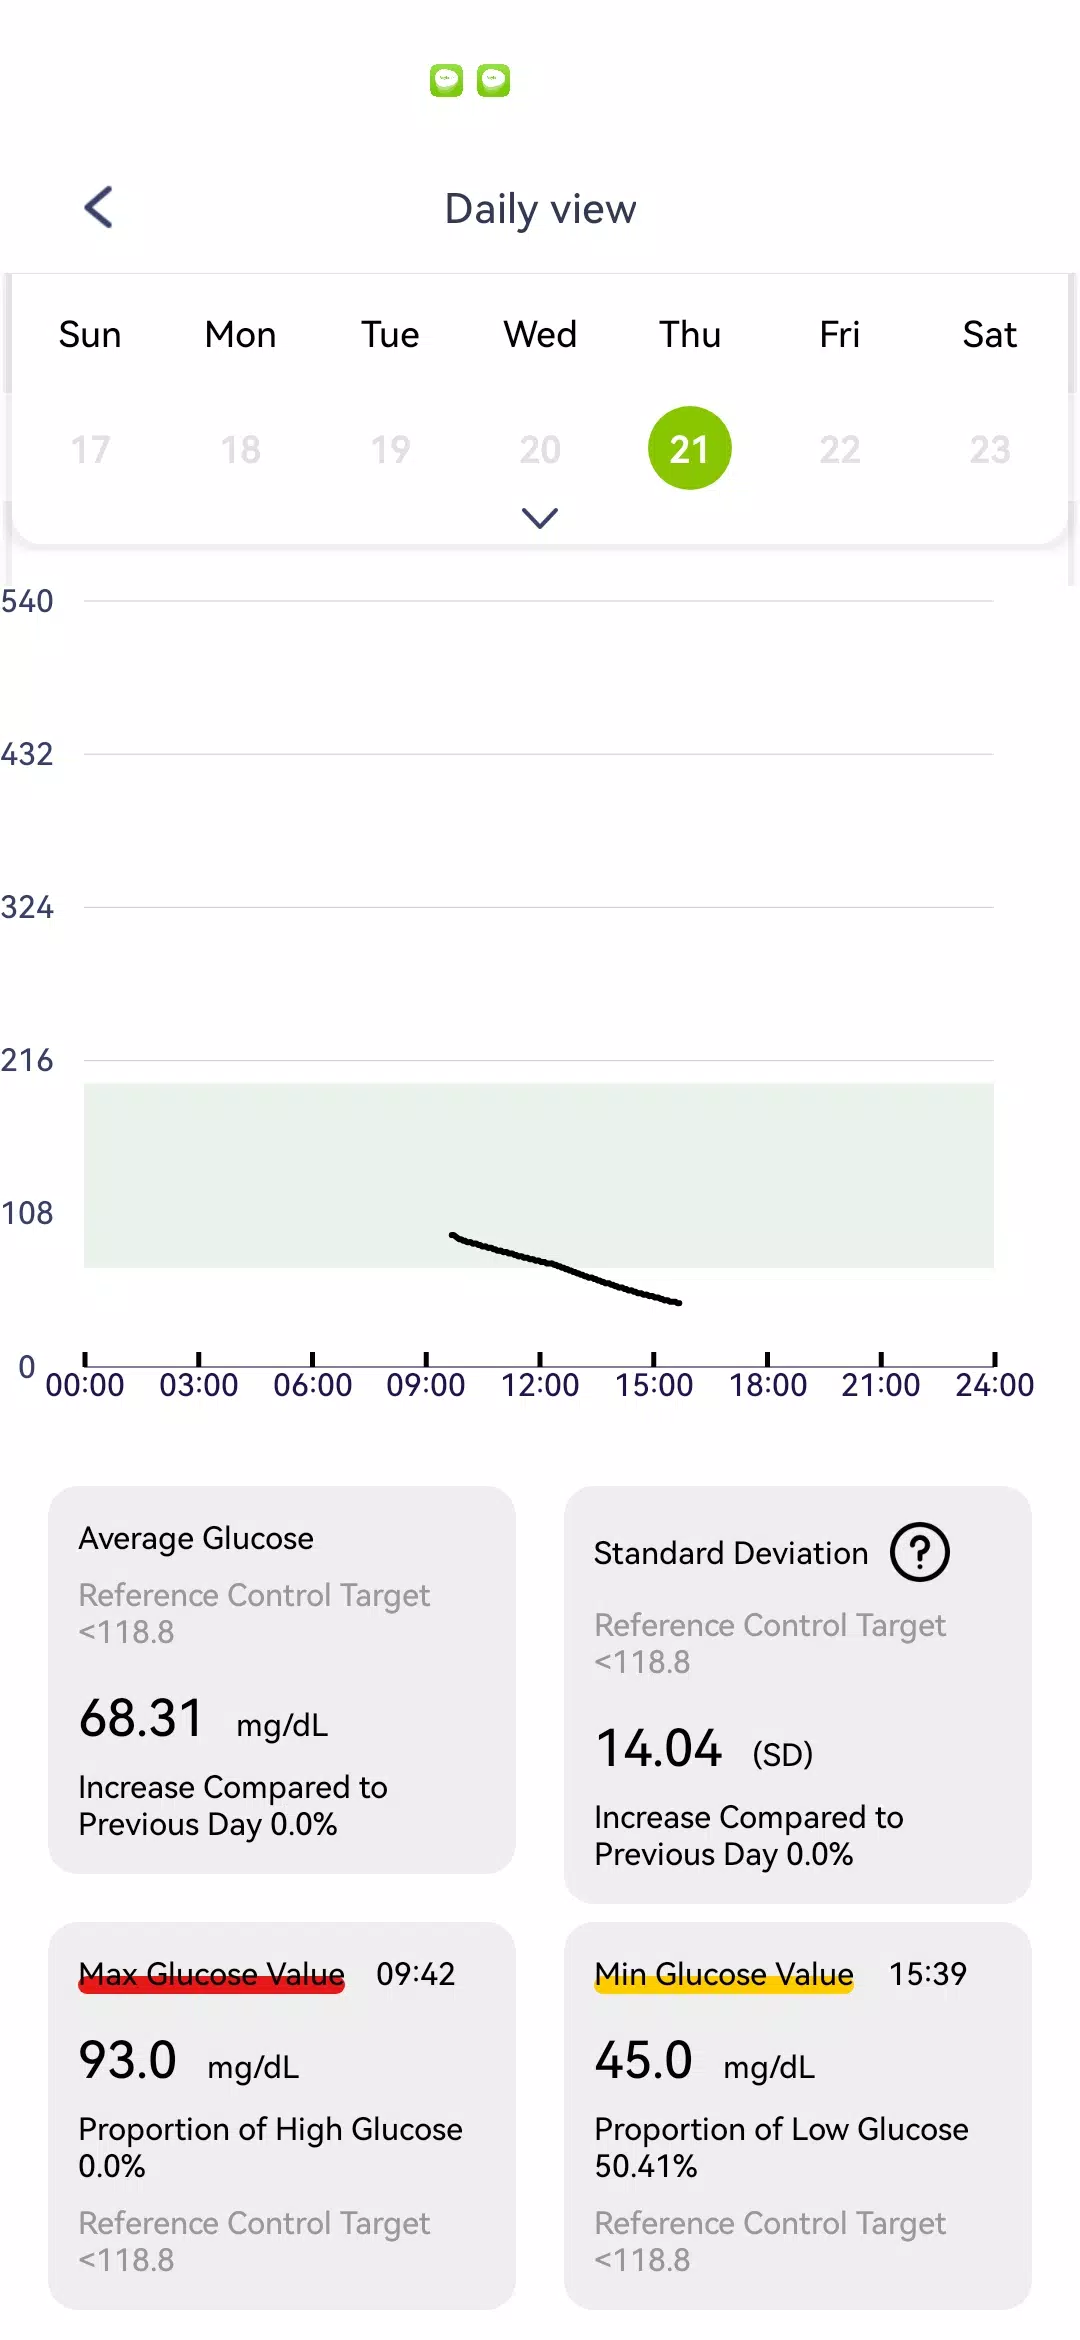This screenshot has height=2340, width=1080.
Task: Expand the calendar with the down chevron
Action: [540, 517]
